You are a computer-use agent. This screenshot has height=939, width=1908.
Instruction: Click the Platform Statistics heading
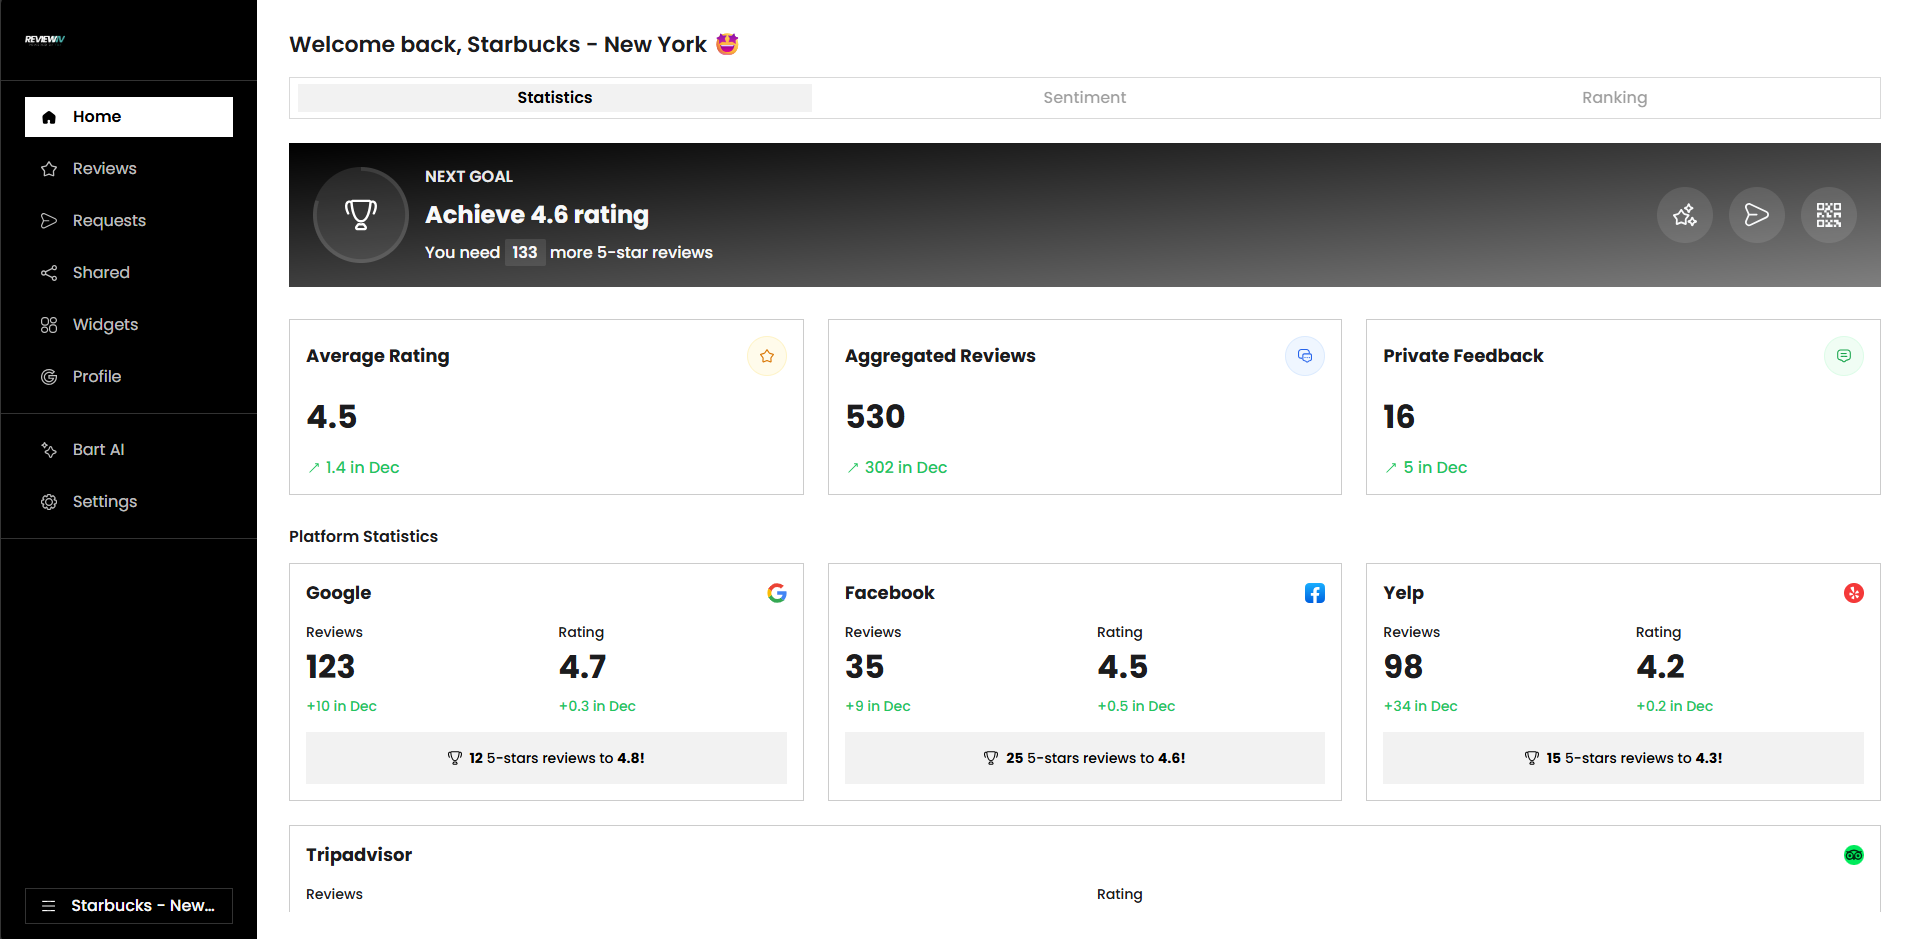(x=363, y=537)
